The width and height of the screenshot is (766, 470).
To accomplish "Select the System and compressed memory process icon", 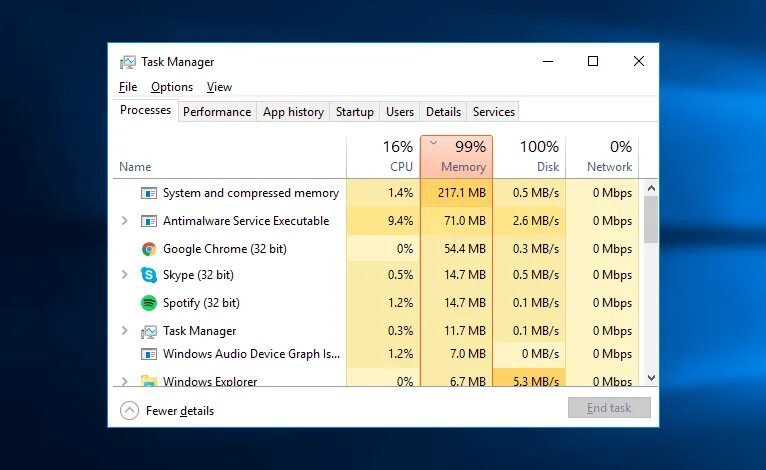I will click(x=149, y=193).
